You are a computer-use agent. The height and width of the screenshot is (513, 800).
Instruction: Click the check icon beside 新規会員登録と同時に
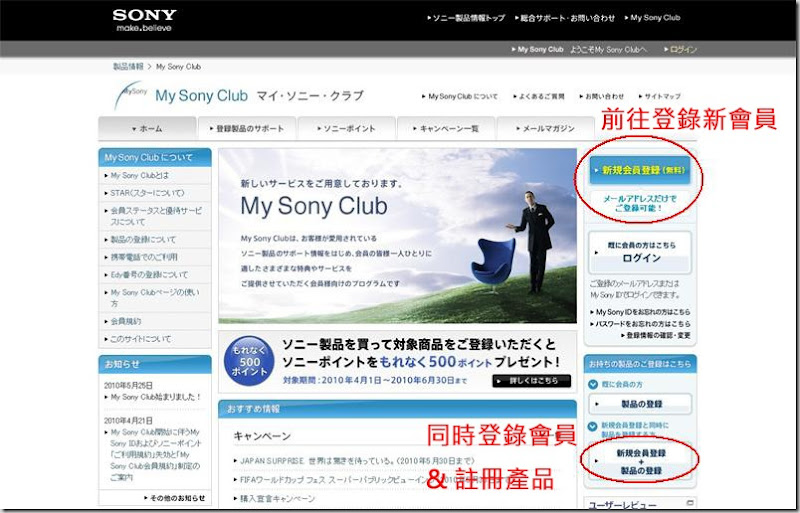(x=593, y=426)
